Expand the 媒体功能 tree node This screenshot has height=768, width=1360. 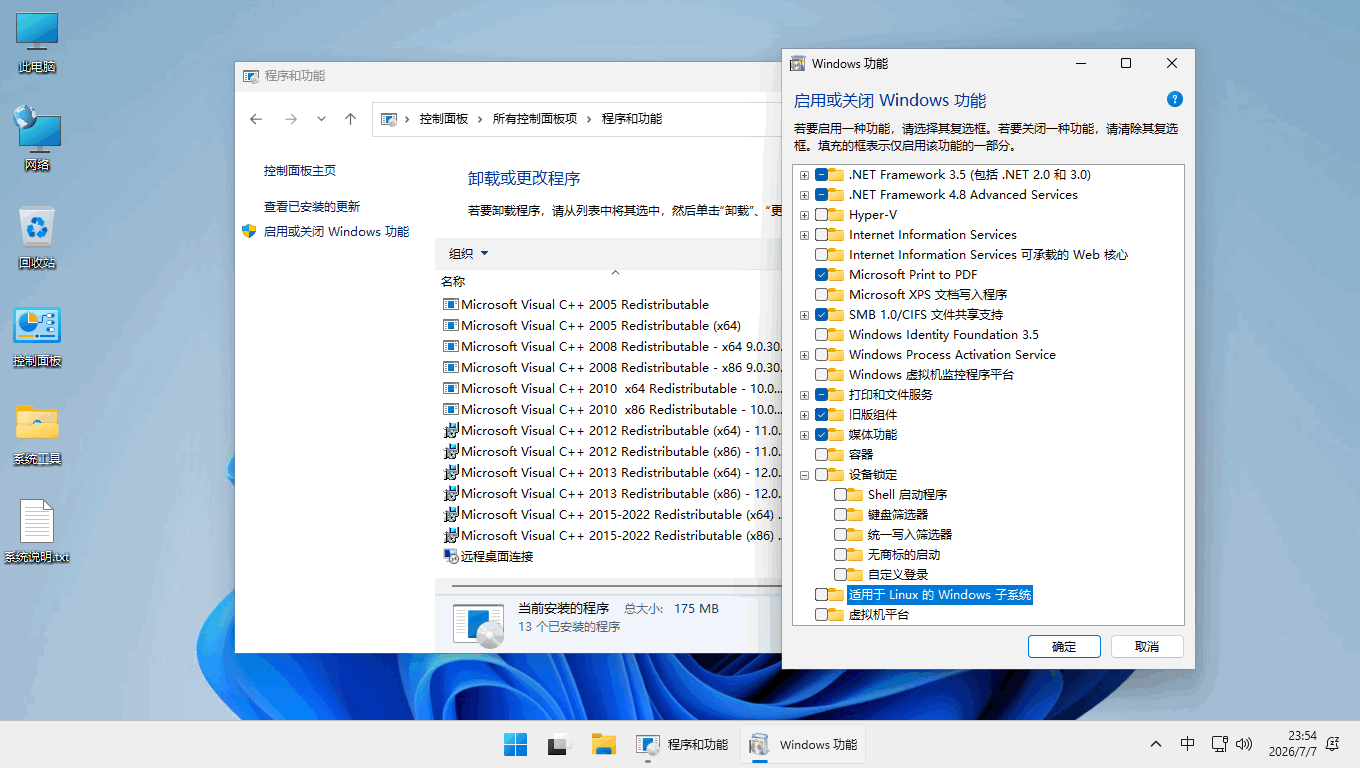click(x=804, y=435)
